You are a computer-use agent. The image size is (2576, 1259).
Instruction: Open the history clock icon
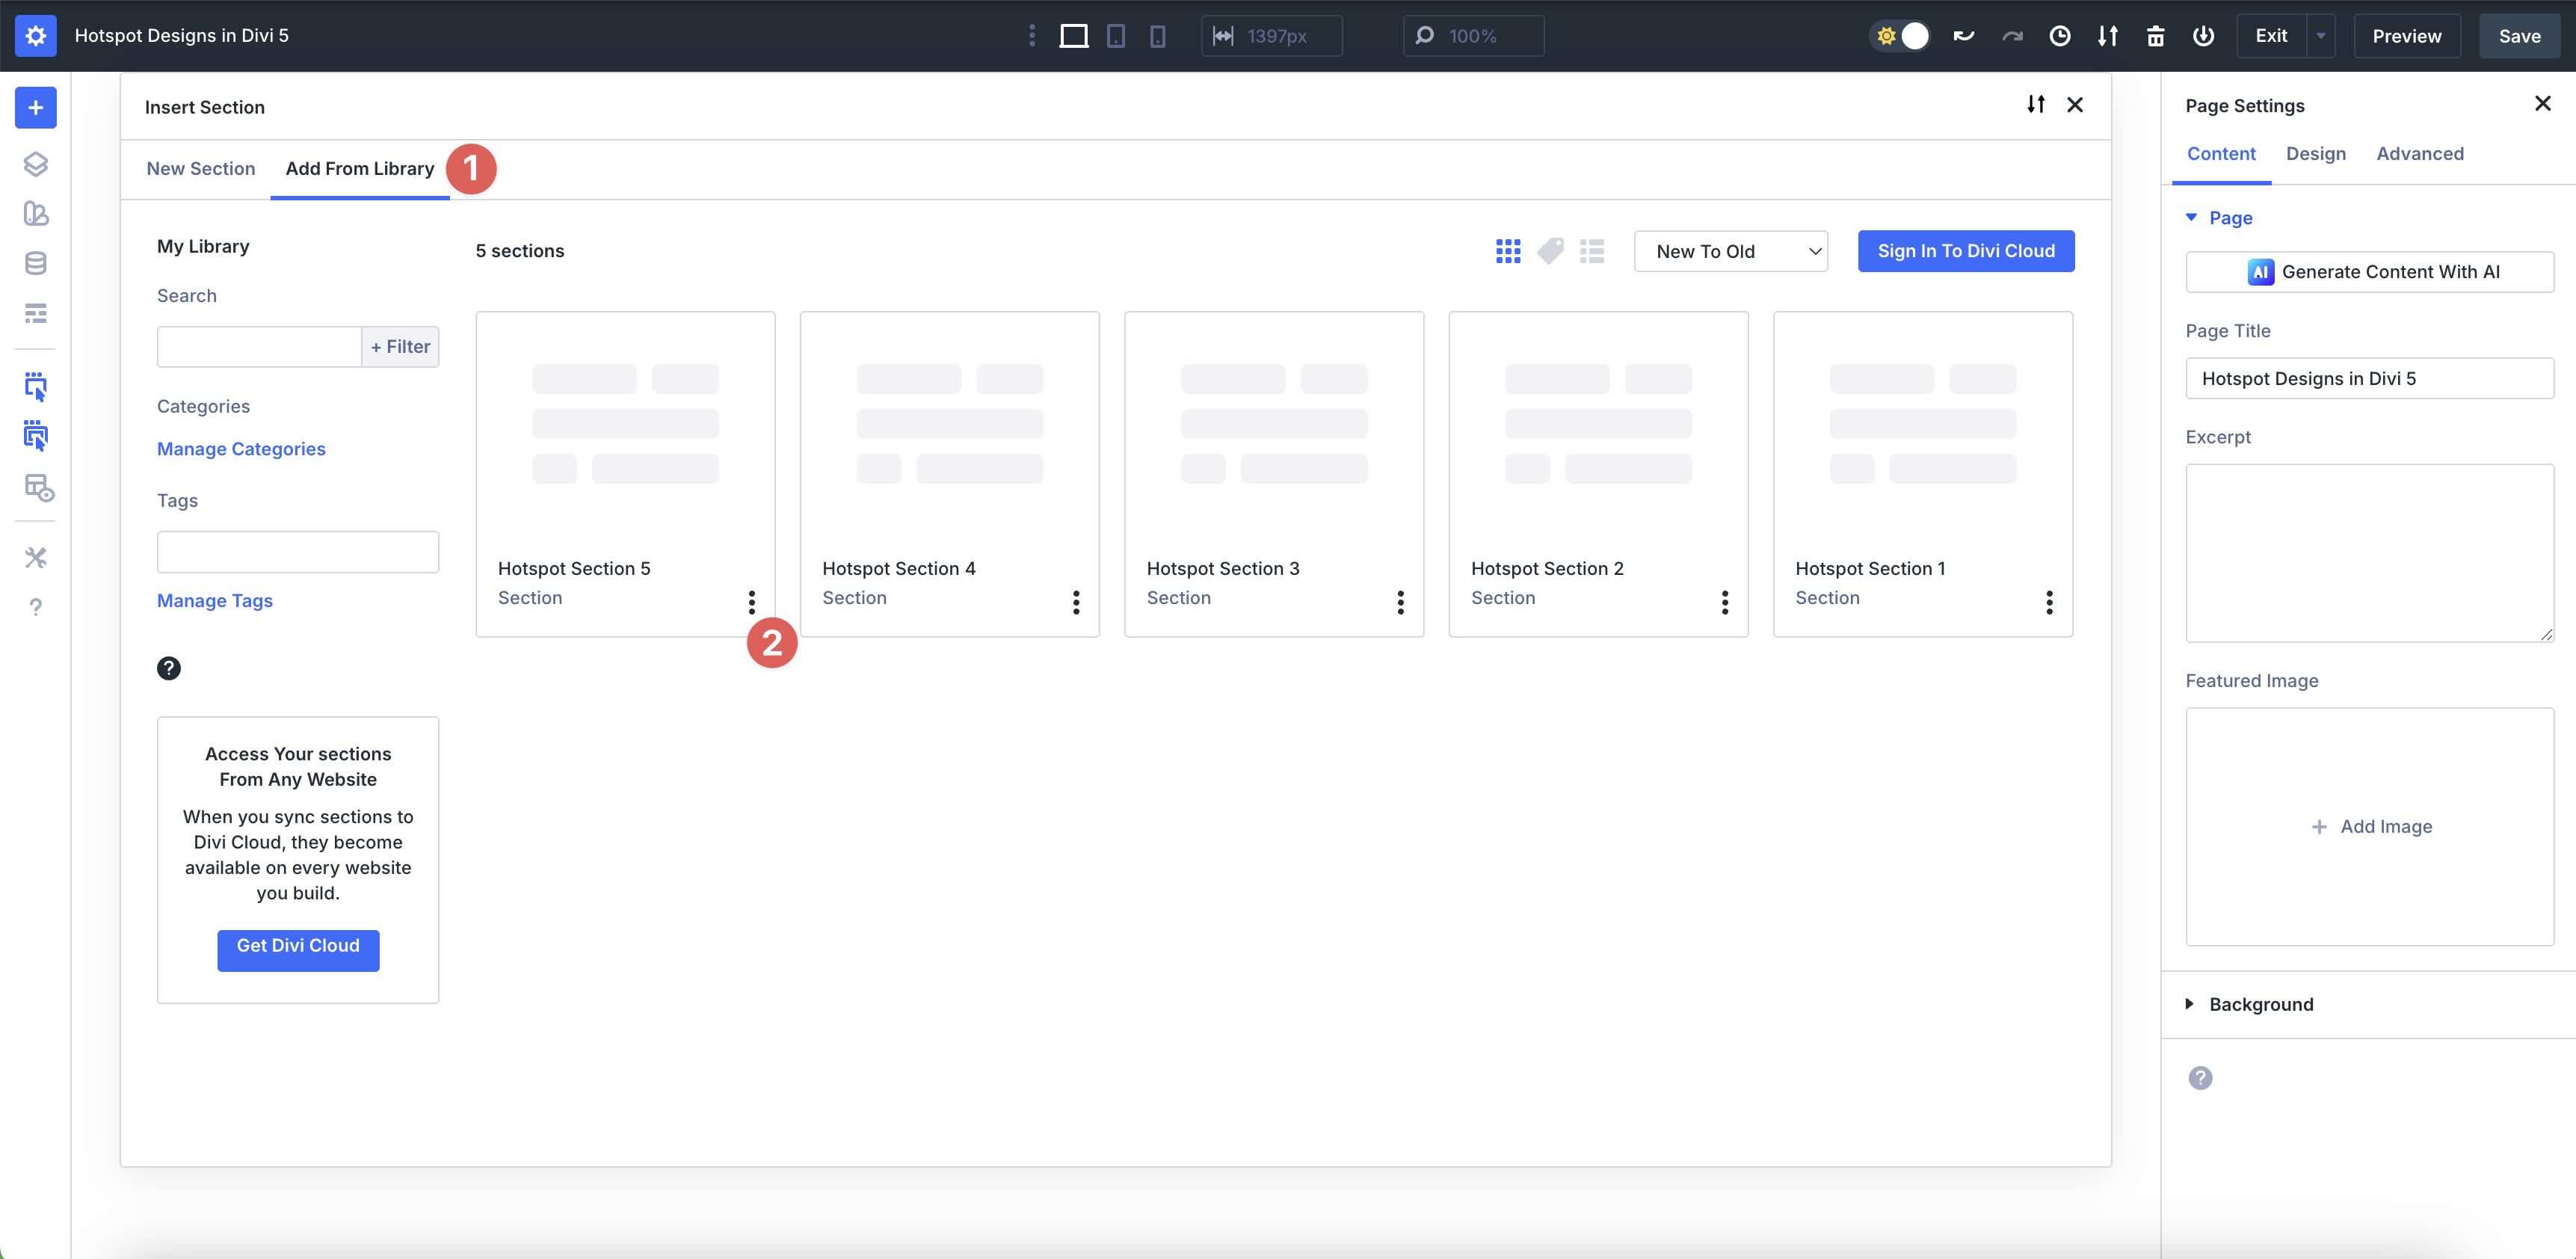coord(2059,36)
